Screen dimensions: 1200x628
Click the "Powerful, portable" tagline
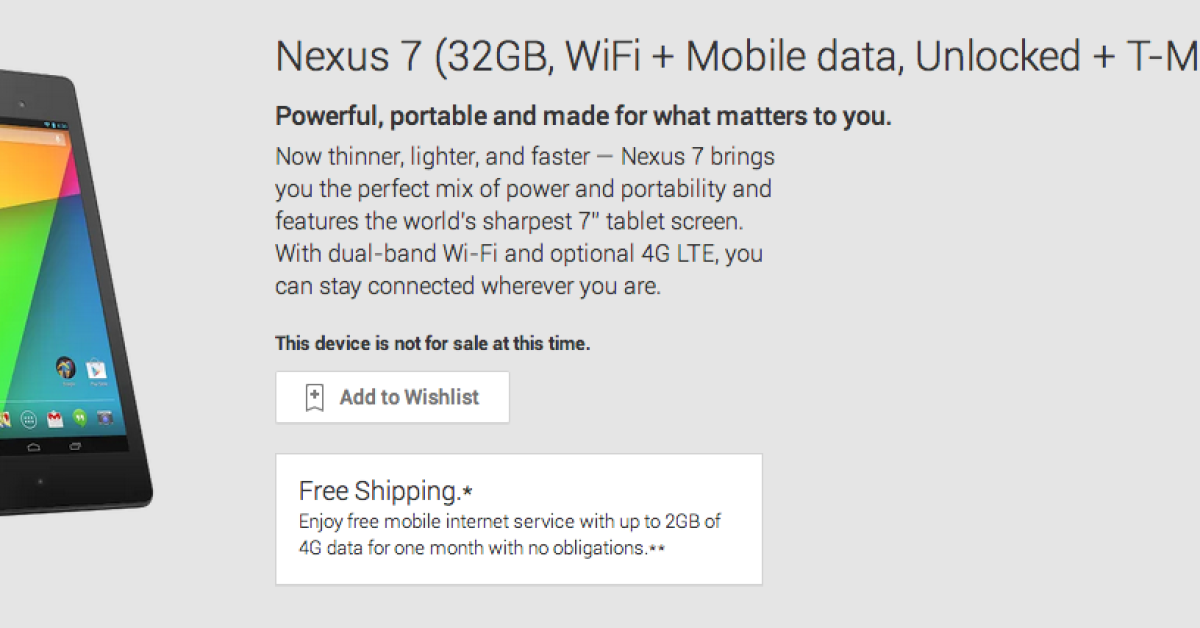click(x=583, y=117)
